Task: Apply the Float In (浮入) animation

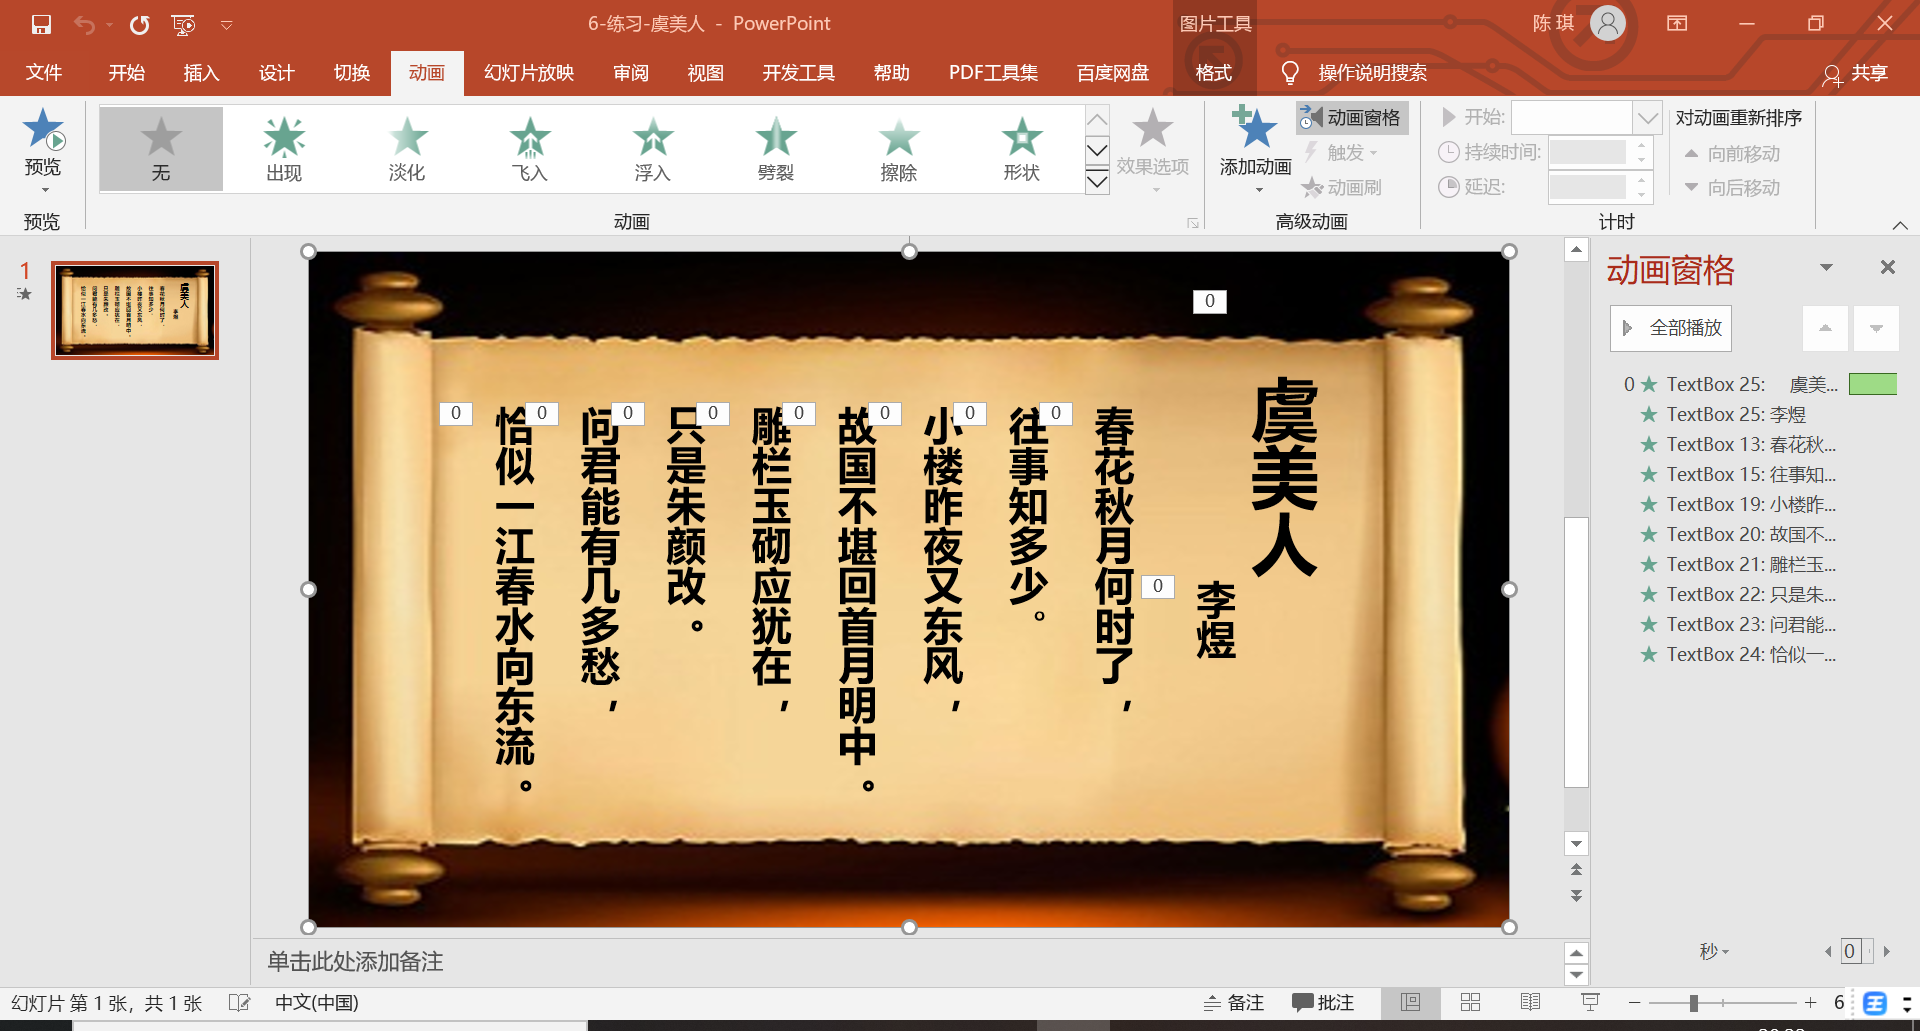Action: tap(653, 149)
